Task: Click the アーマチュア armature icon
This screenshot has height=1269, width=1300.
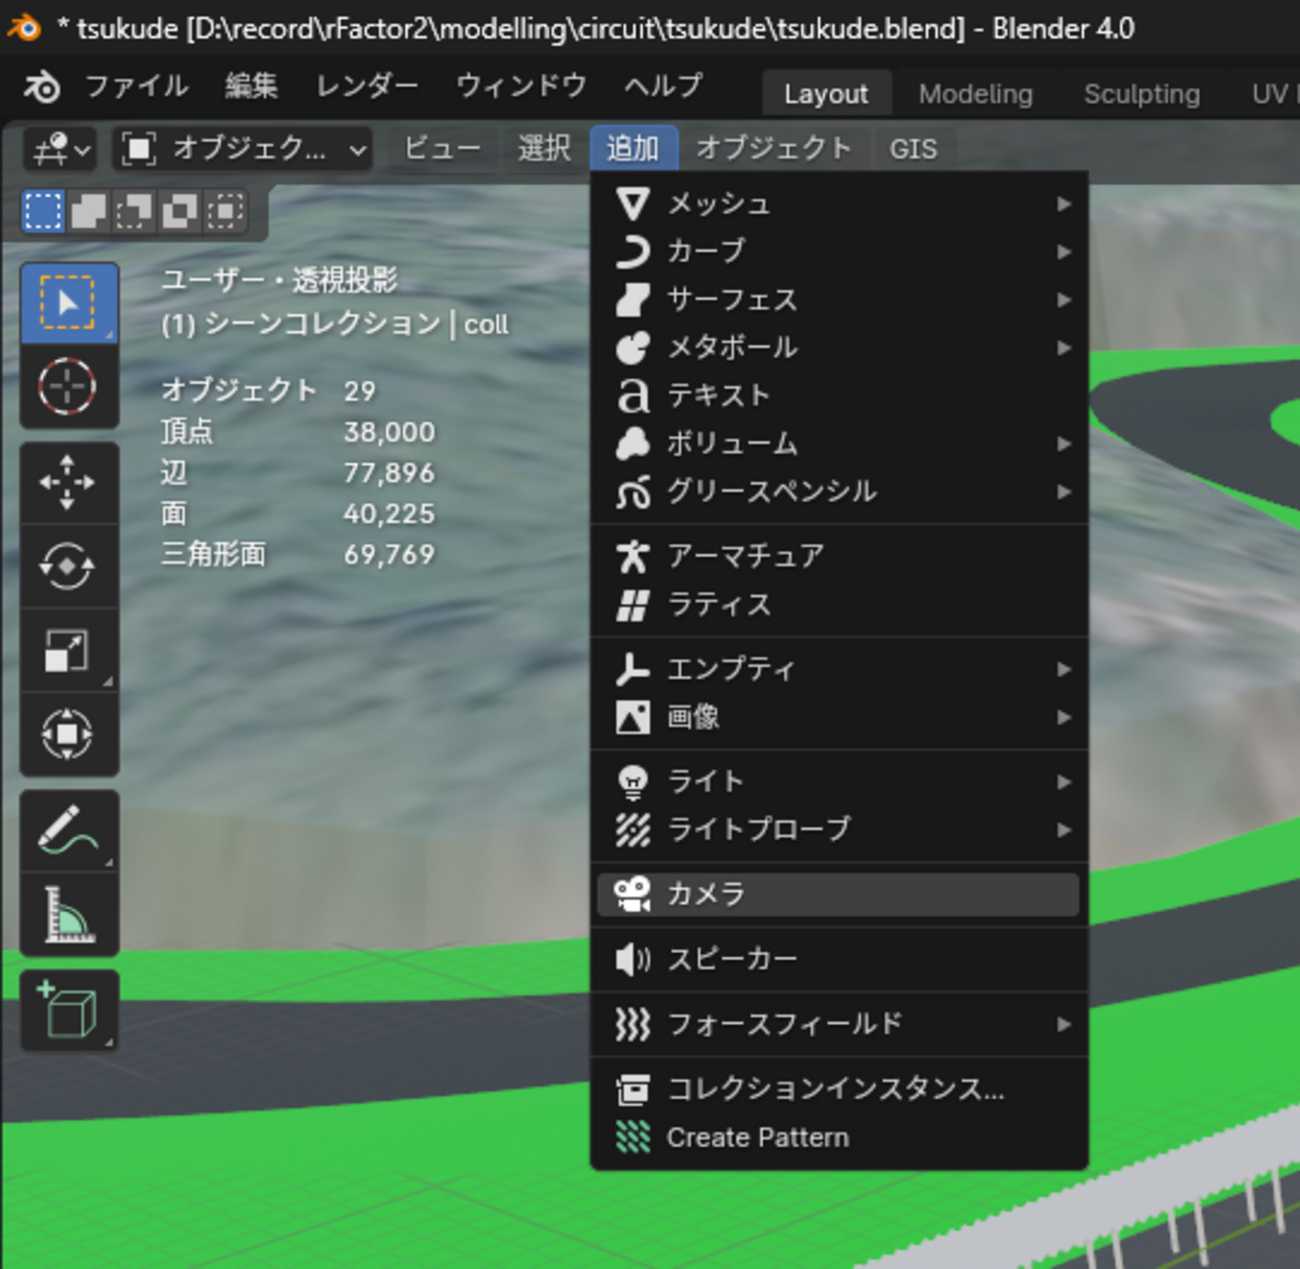Action: tap(633, 556)
